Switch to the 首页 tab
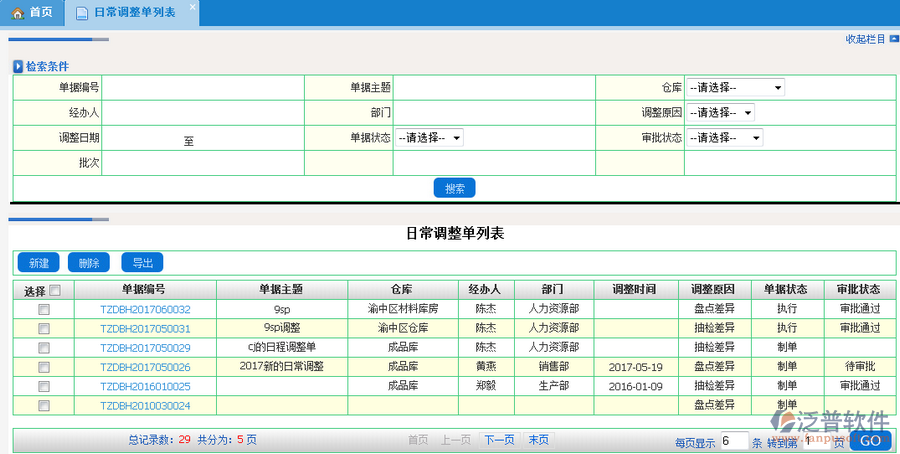 [x=32, y=12]
